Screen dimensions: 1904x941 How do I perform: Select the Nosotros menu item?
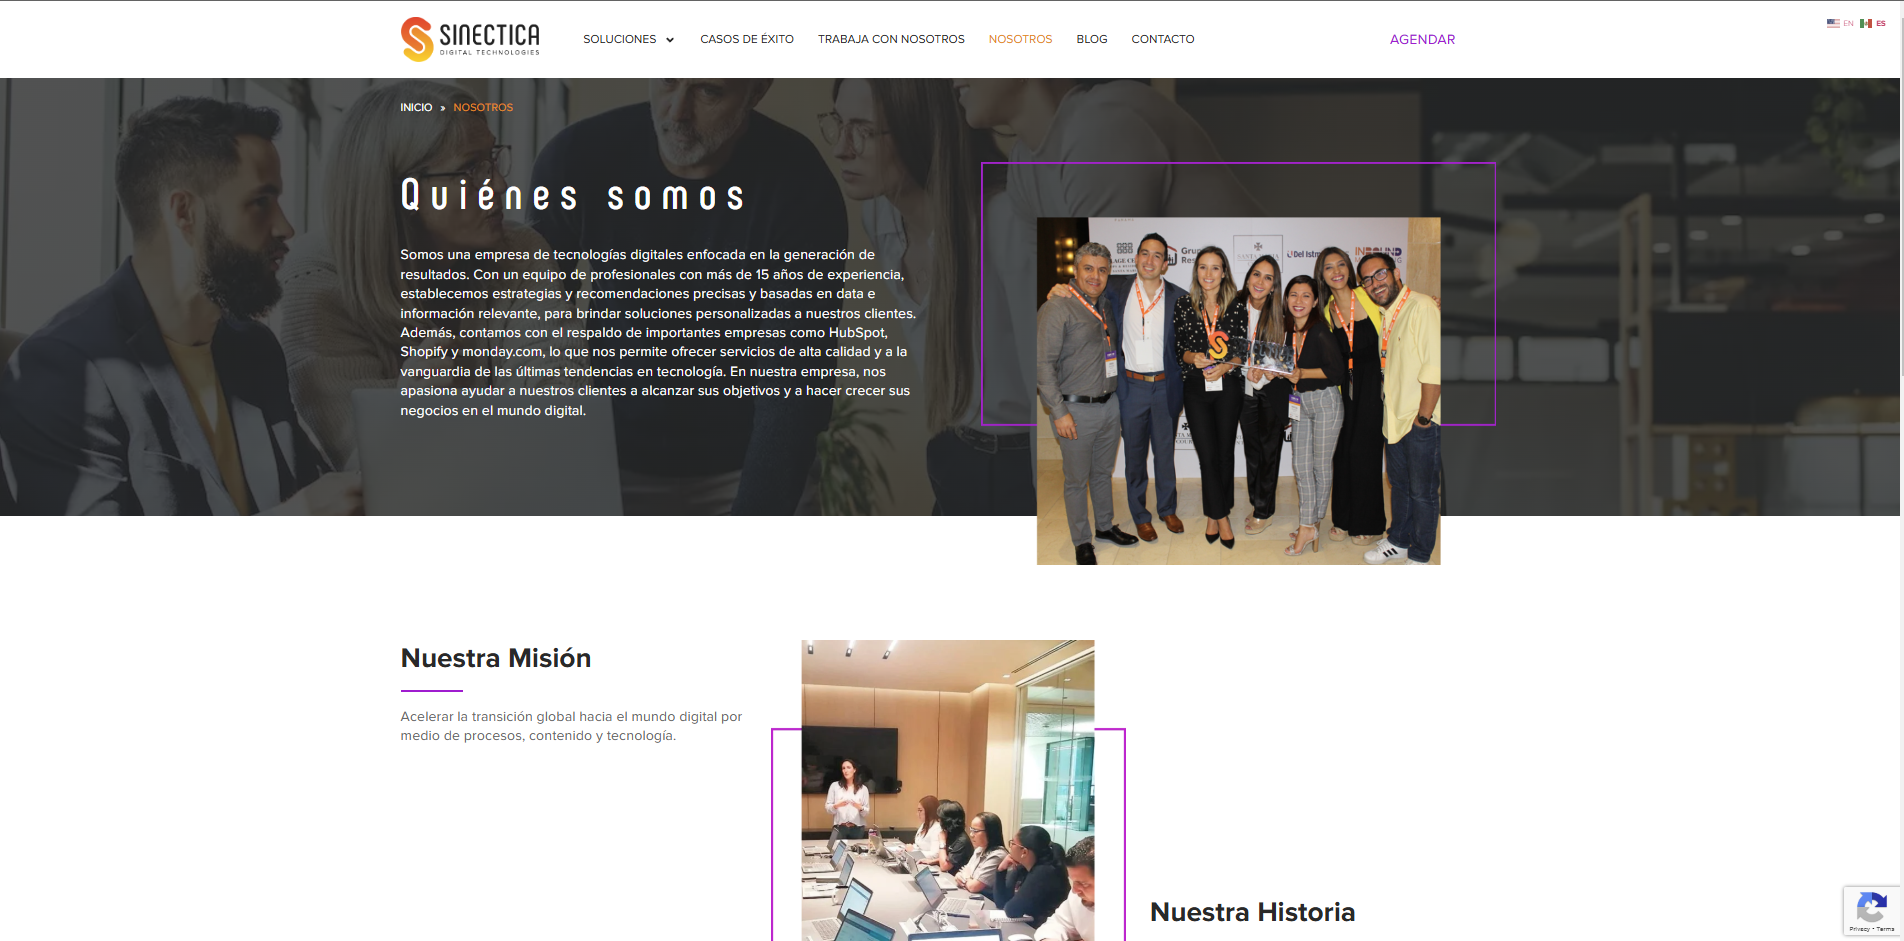1020,39
